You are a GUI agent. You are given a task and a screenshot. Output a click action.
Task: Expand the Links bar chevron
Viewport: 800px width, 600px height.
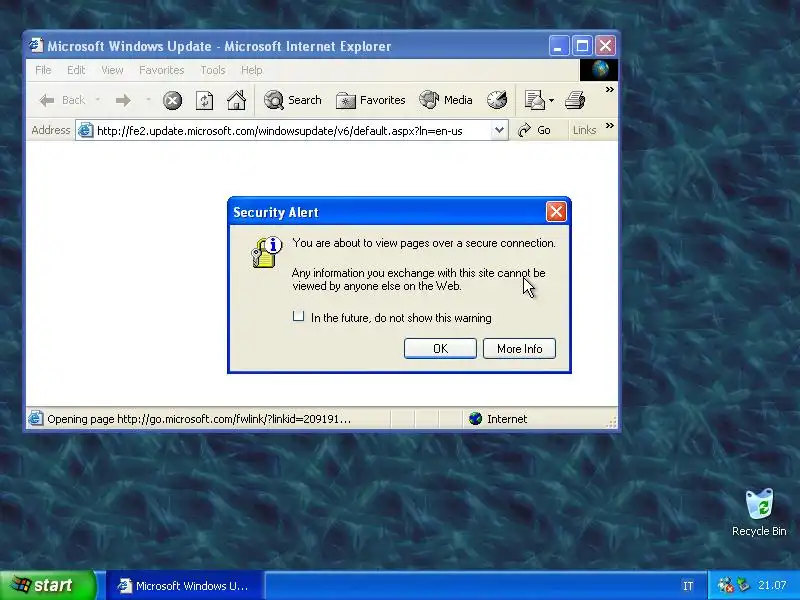pyautogui.click(x=610, y=126)
